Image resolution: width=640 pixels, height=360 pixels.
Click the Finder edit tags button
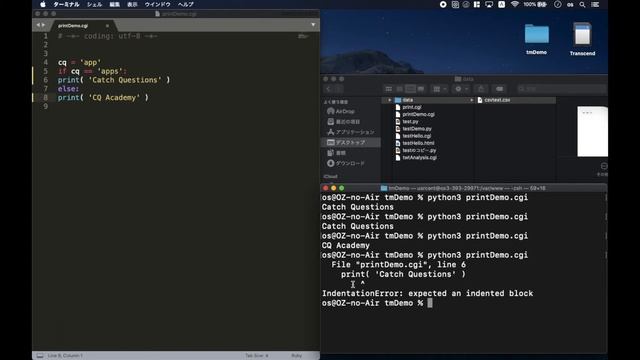499,89
